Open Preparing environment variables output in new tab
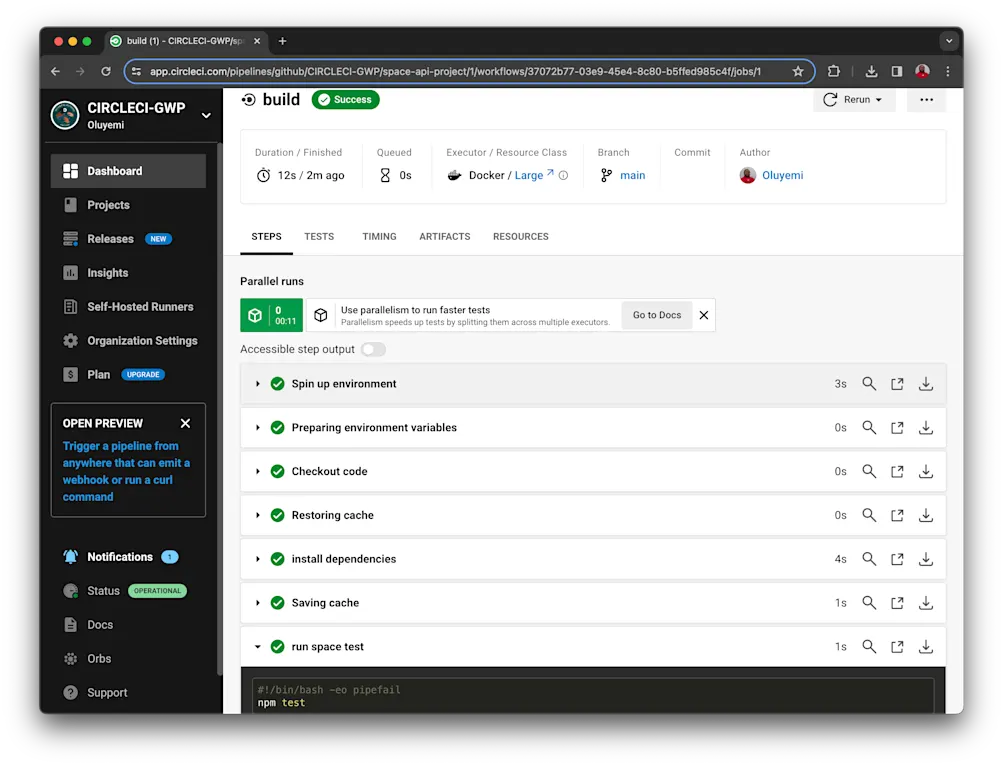This screenshot has height=766, width=1003. coord(897,427)
